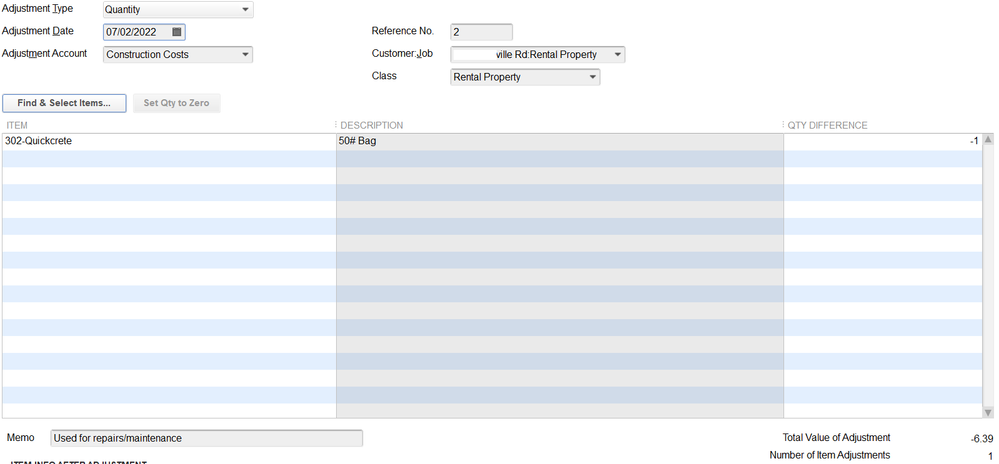The height and width of the screenshot is (464, 999).
Task: Click the Find & Select Items button
Action: (x=64, y=103)
